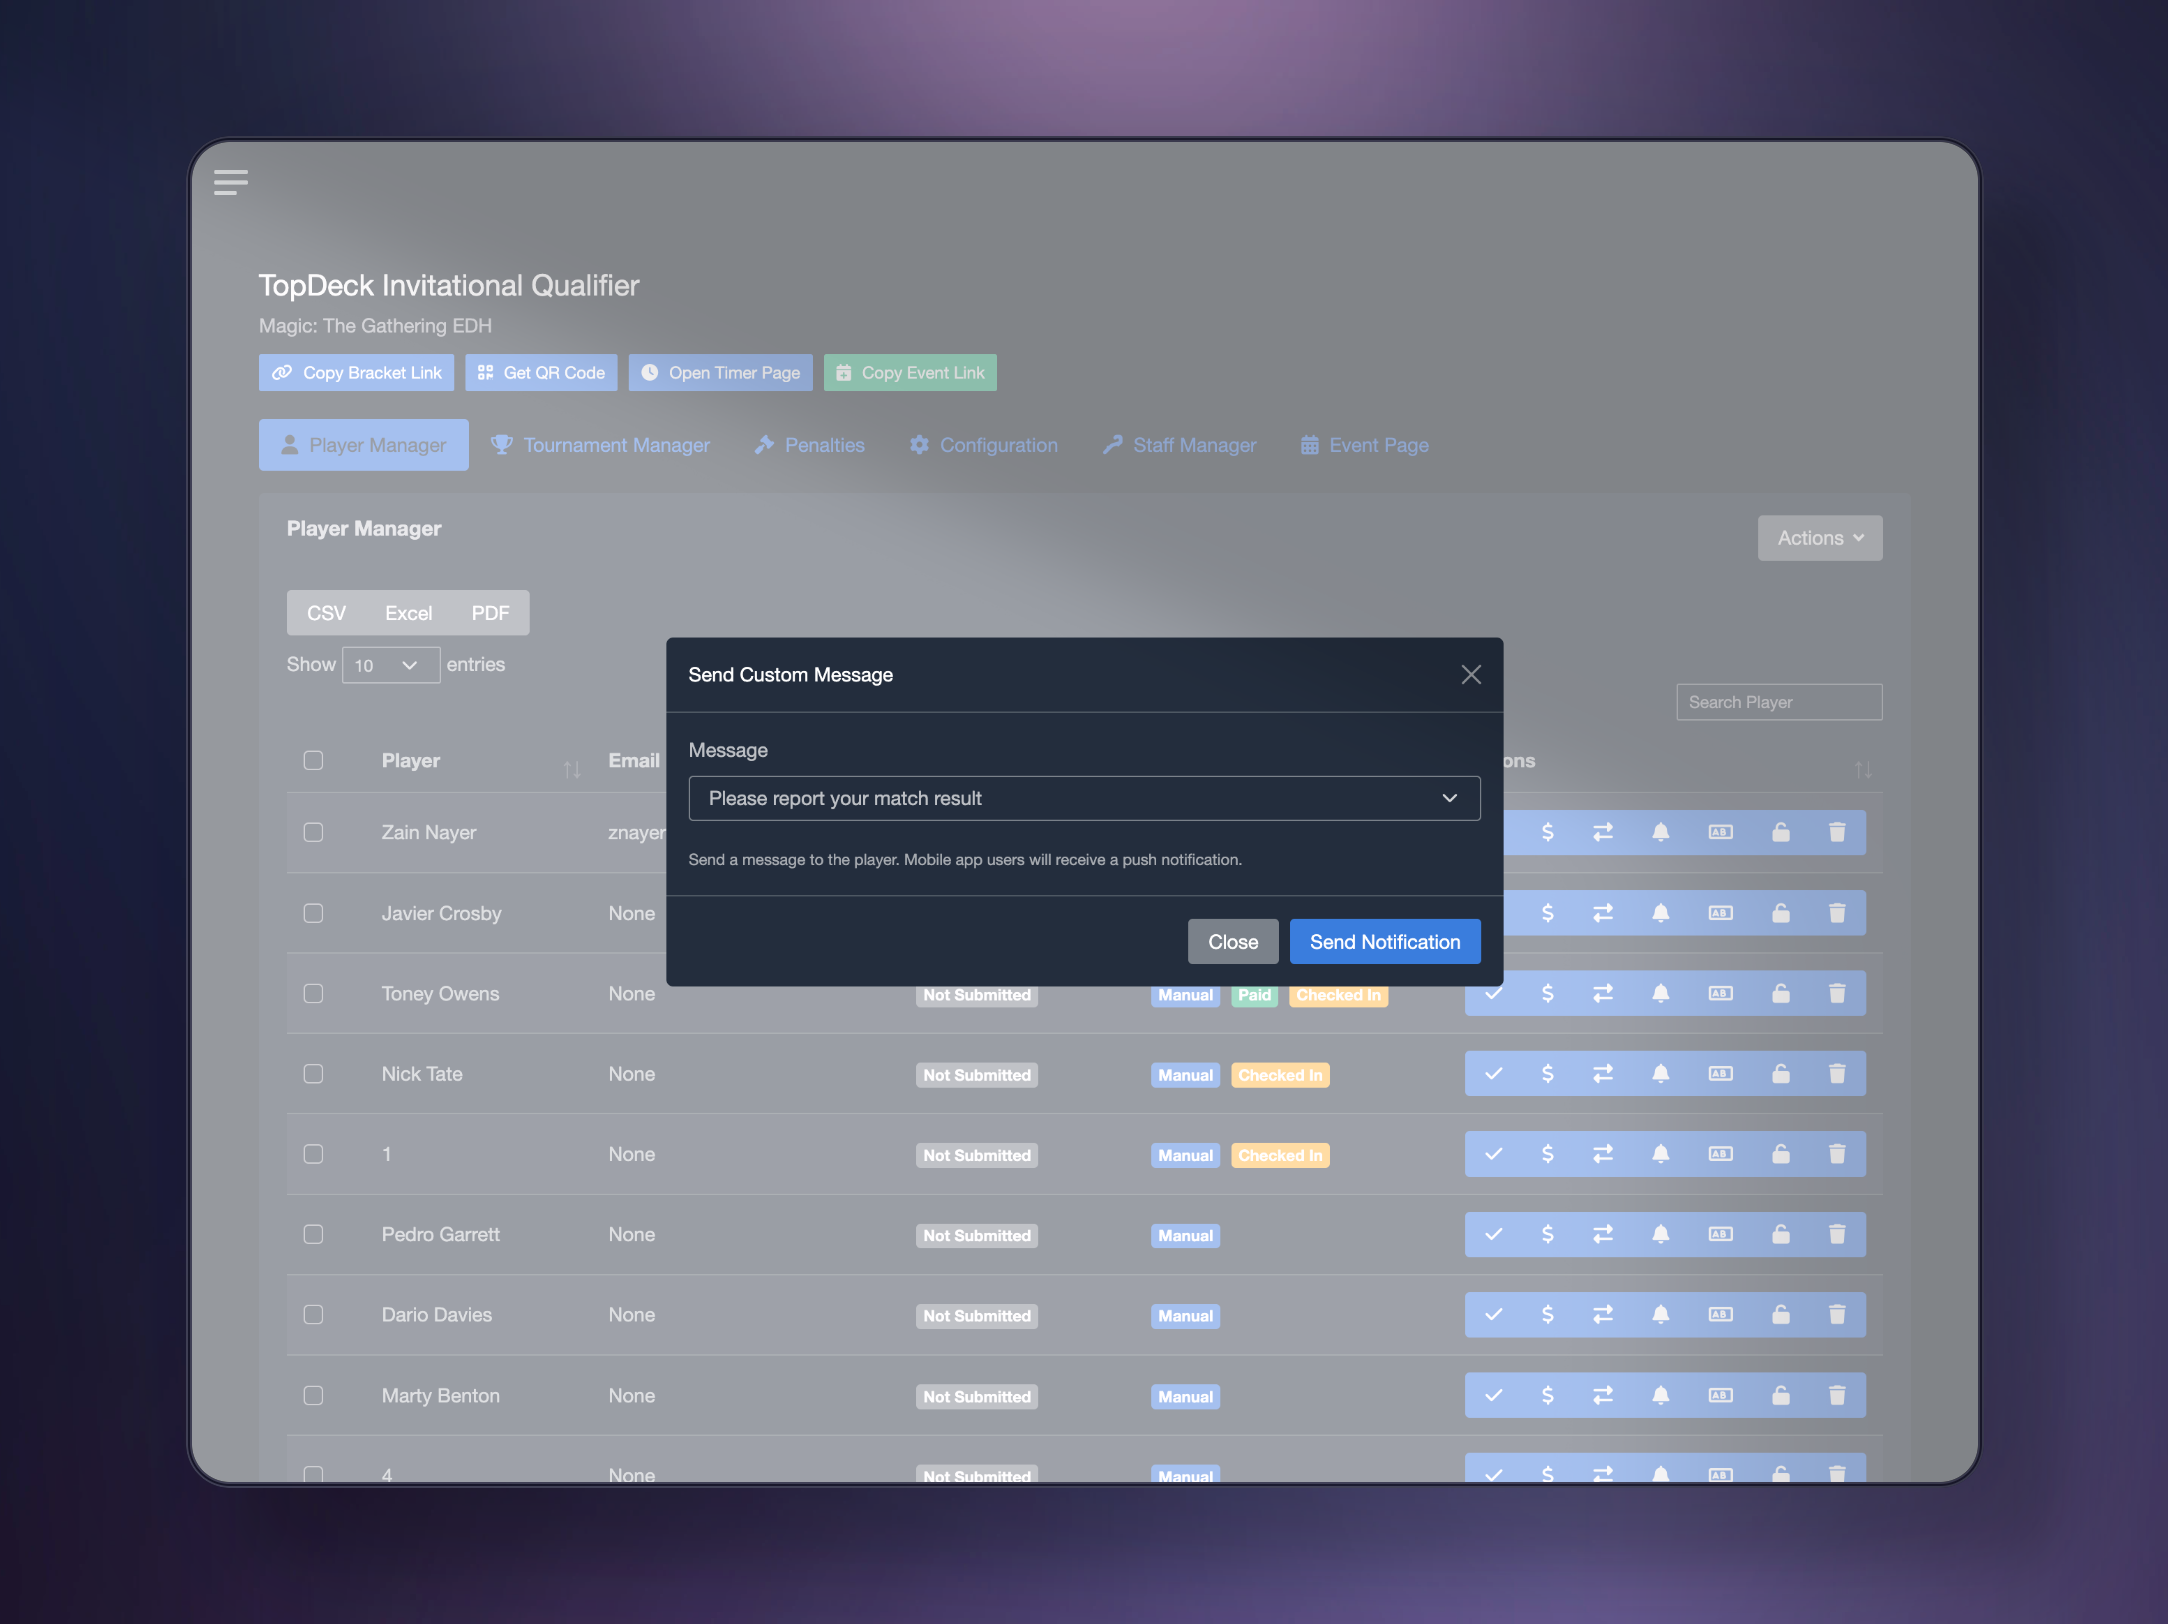The width and height of the screenshot is (2168, 1624).
Task: Open the Show entries count dropdown
Action: click(390, 665)
